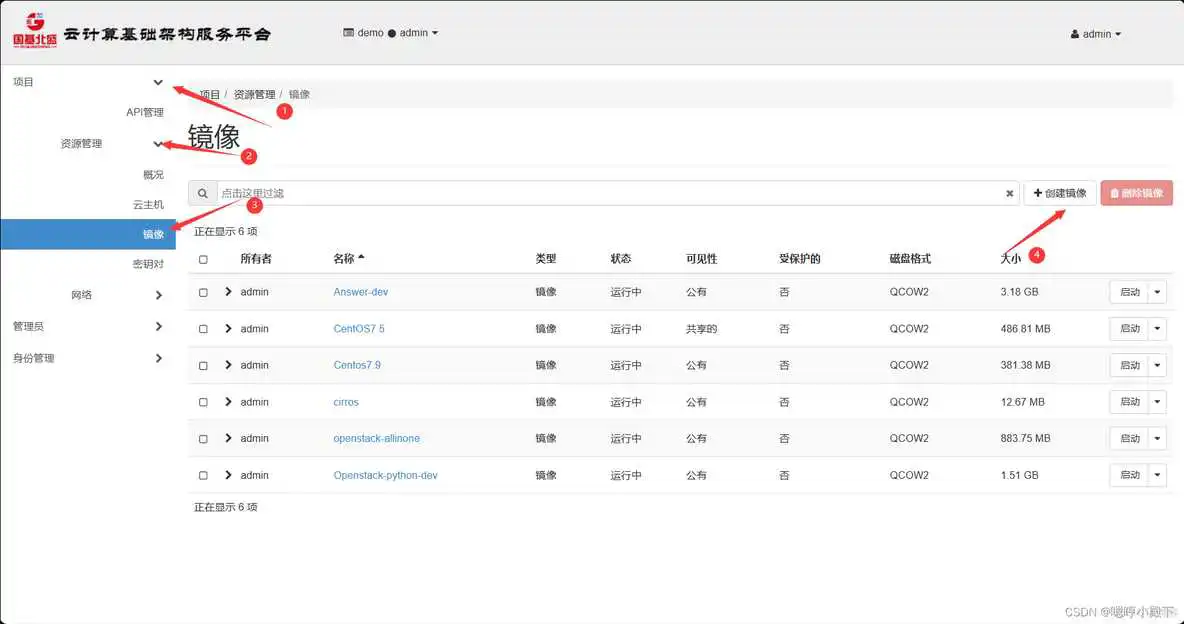Click the 启动 button for cirros image

(x=1131, y=401)
